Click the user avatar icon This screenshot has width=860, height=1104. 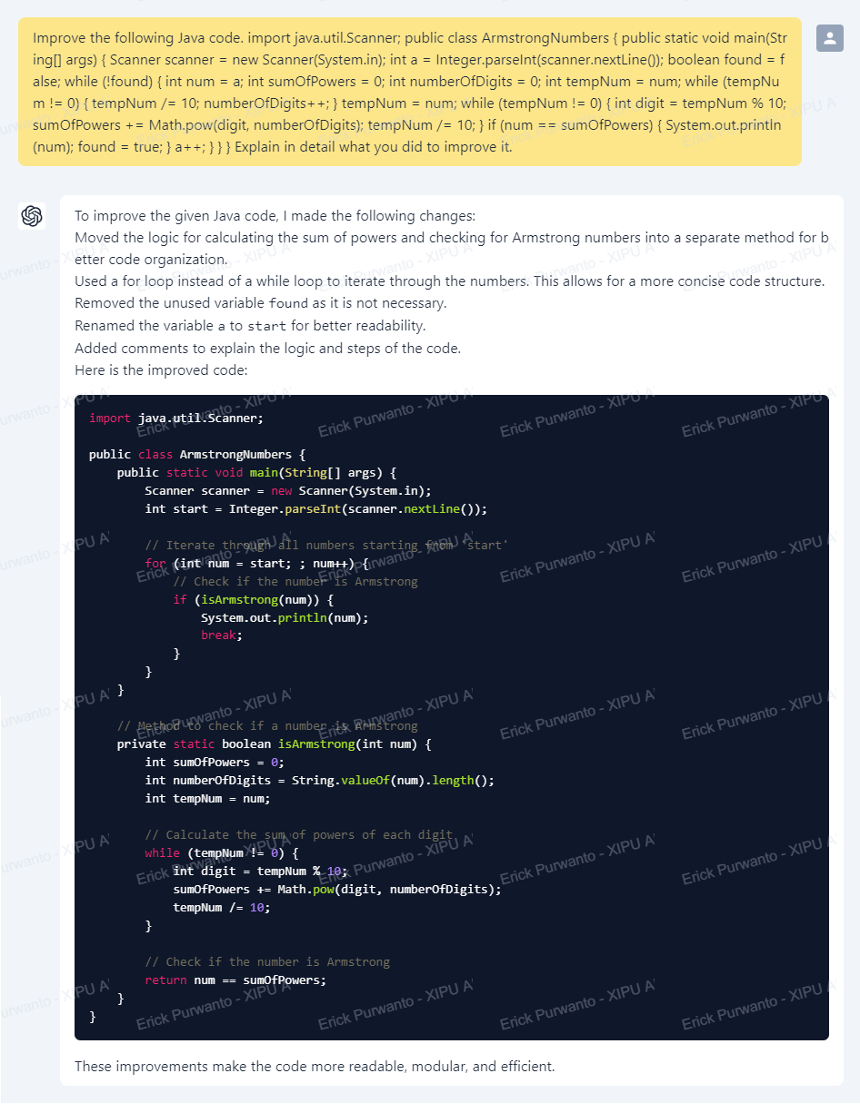pos(830,38)
